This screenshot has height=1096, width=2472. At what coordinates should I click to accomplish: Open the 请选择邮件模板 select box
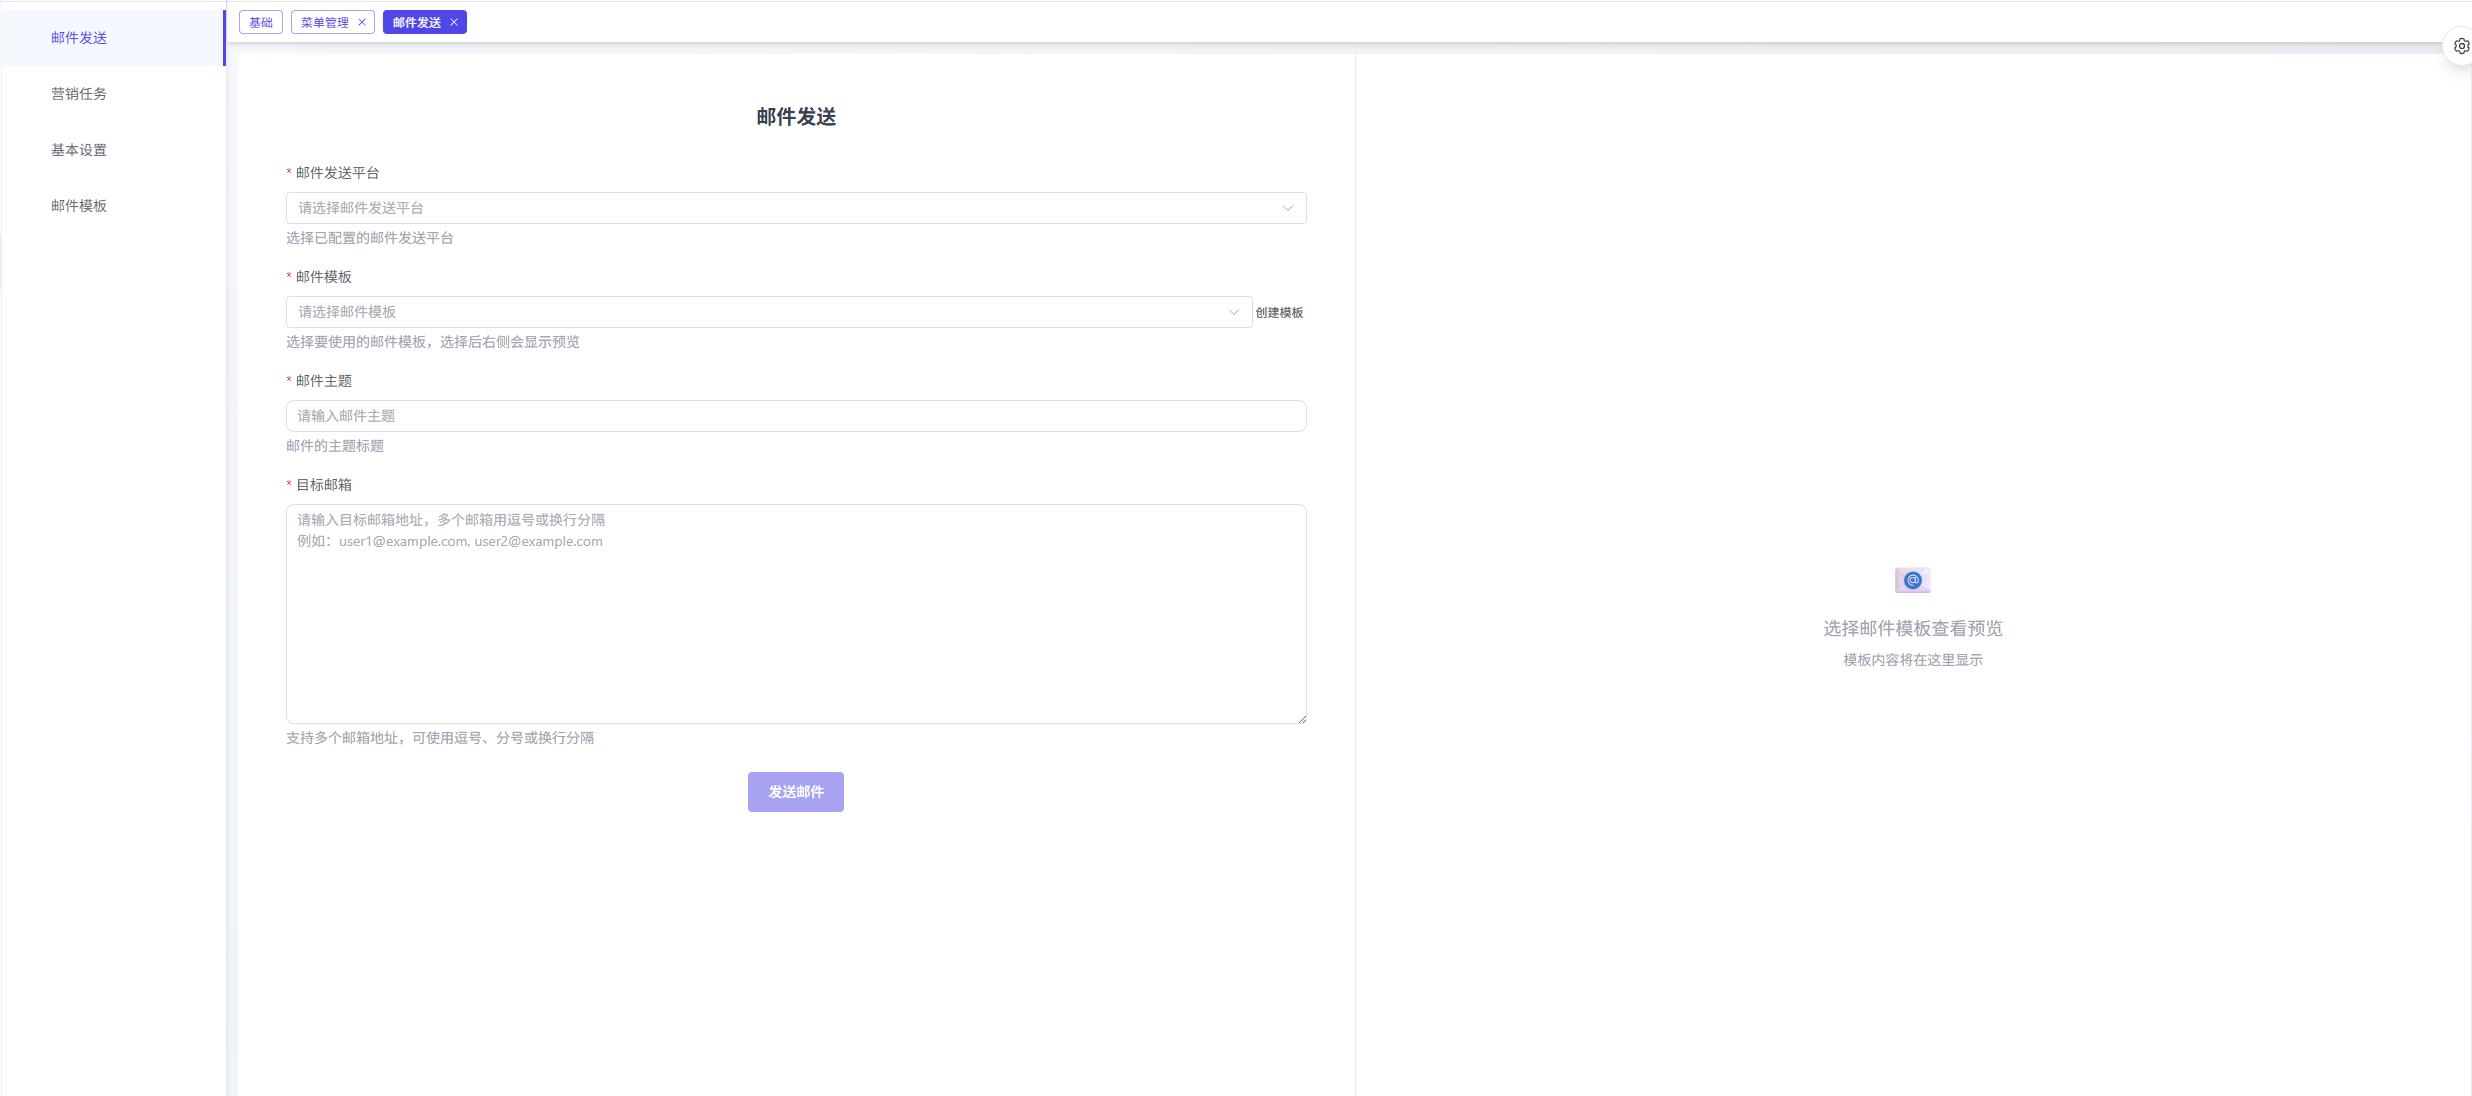coord(769,312)
